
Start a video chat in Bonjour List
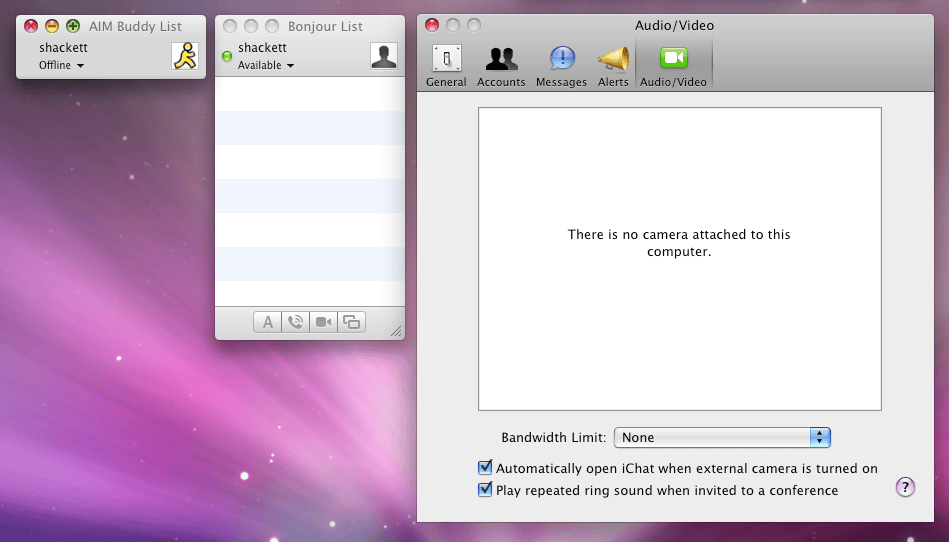click(x=323, y=322)
